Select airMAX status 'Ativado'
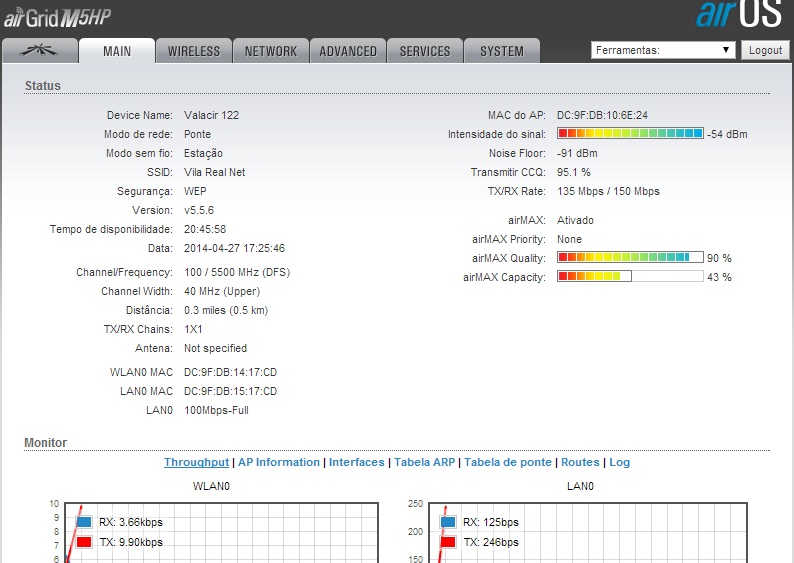 coord(575,220)
